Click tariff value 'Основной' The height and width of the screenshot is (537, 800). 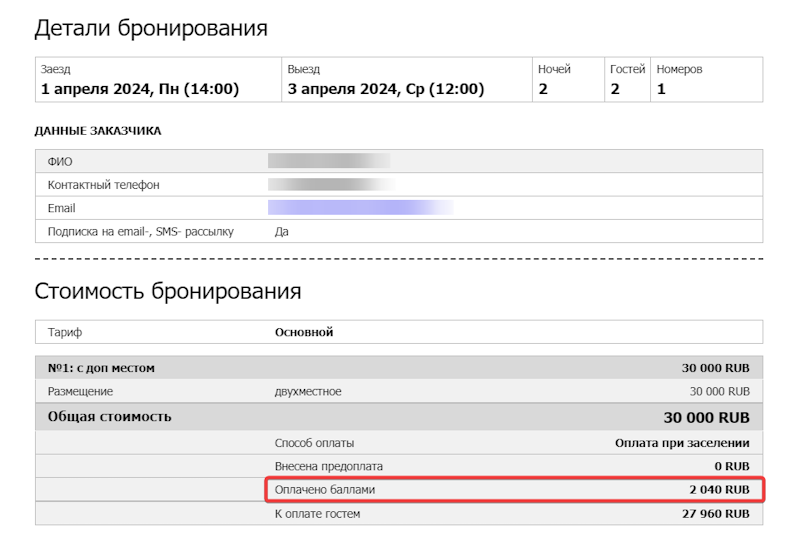304,333
